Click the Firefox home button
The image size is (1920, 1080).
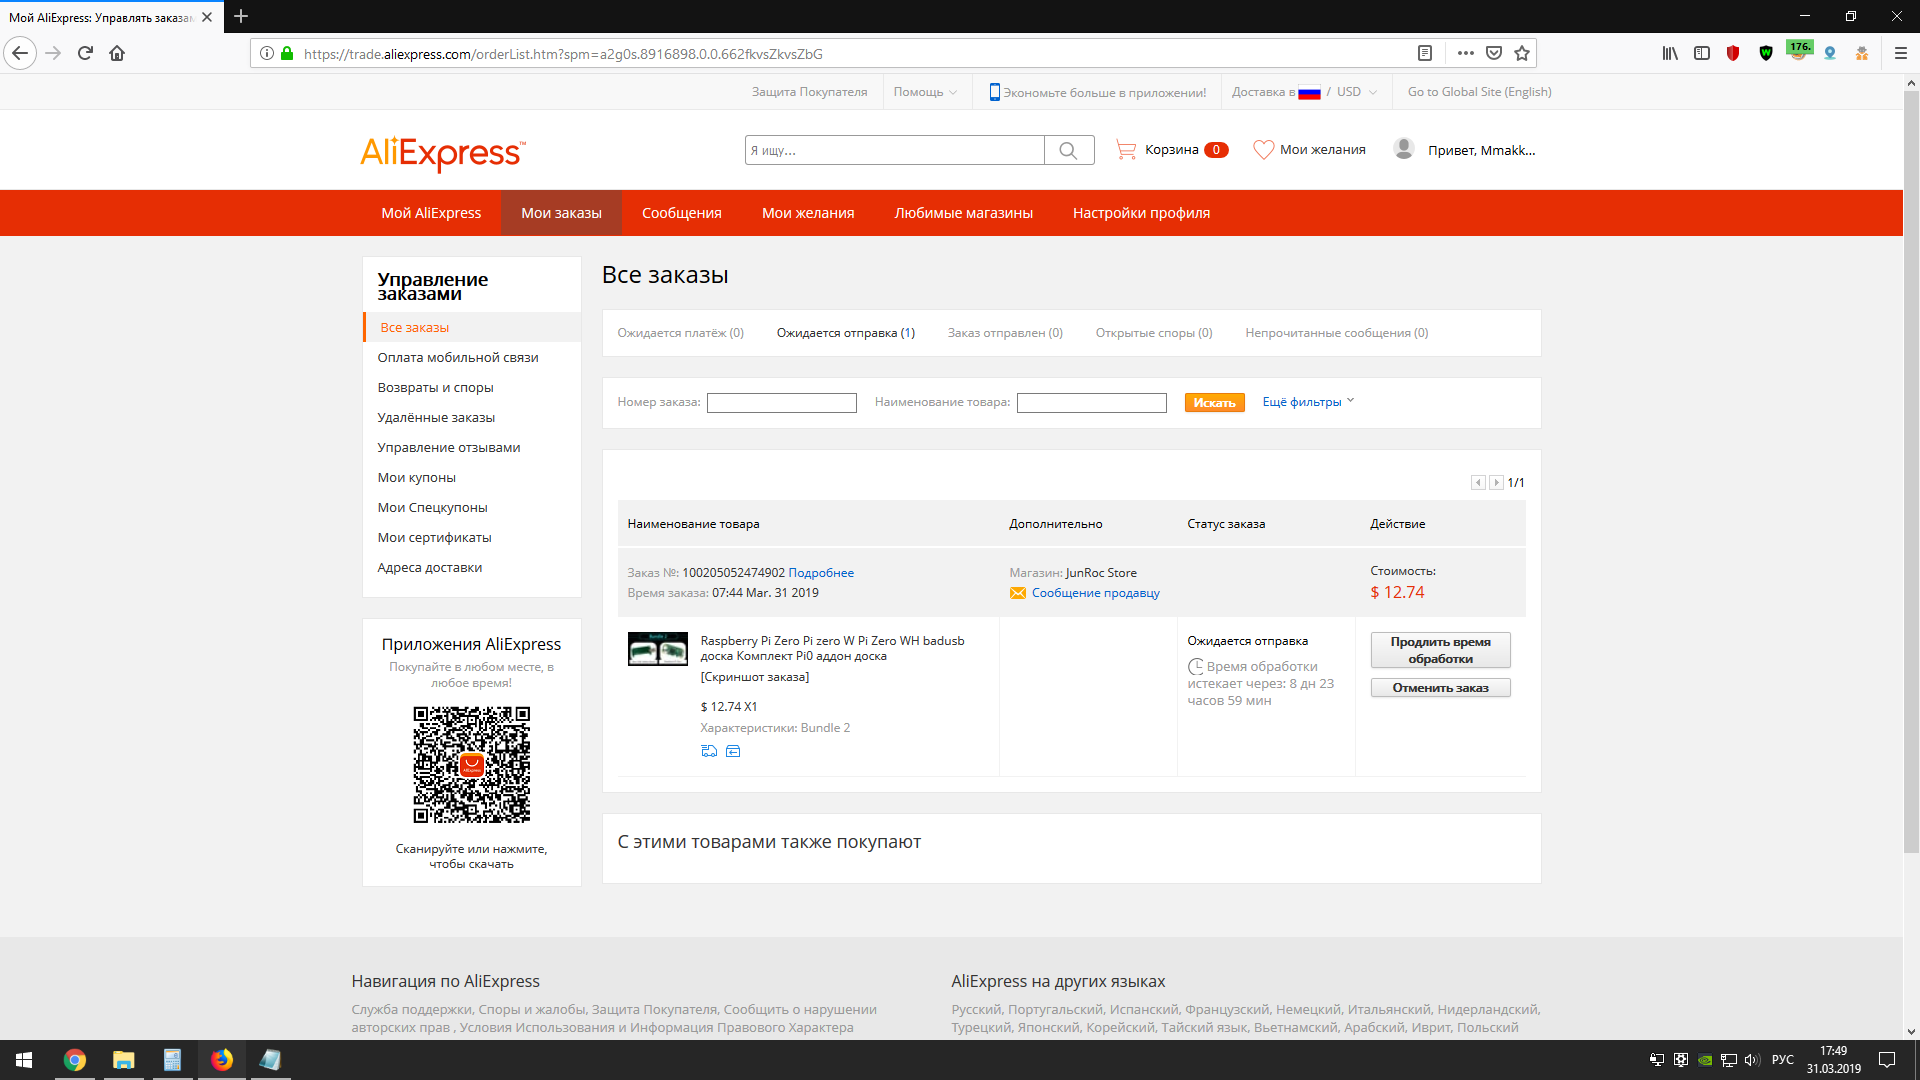point(117,53)
